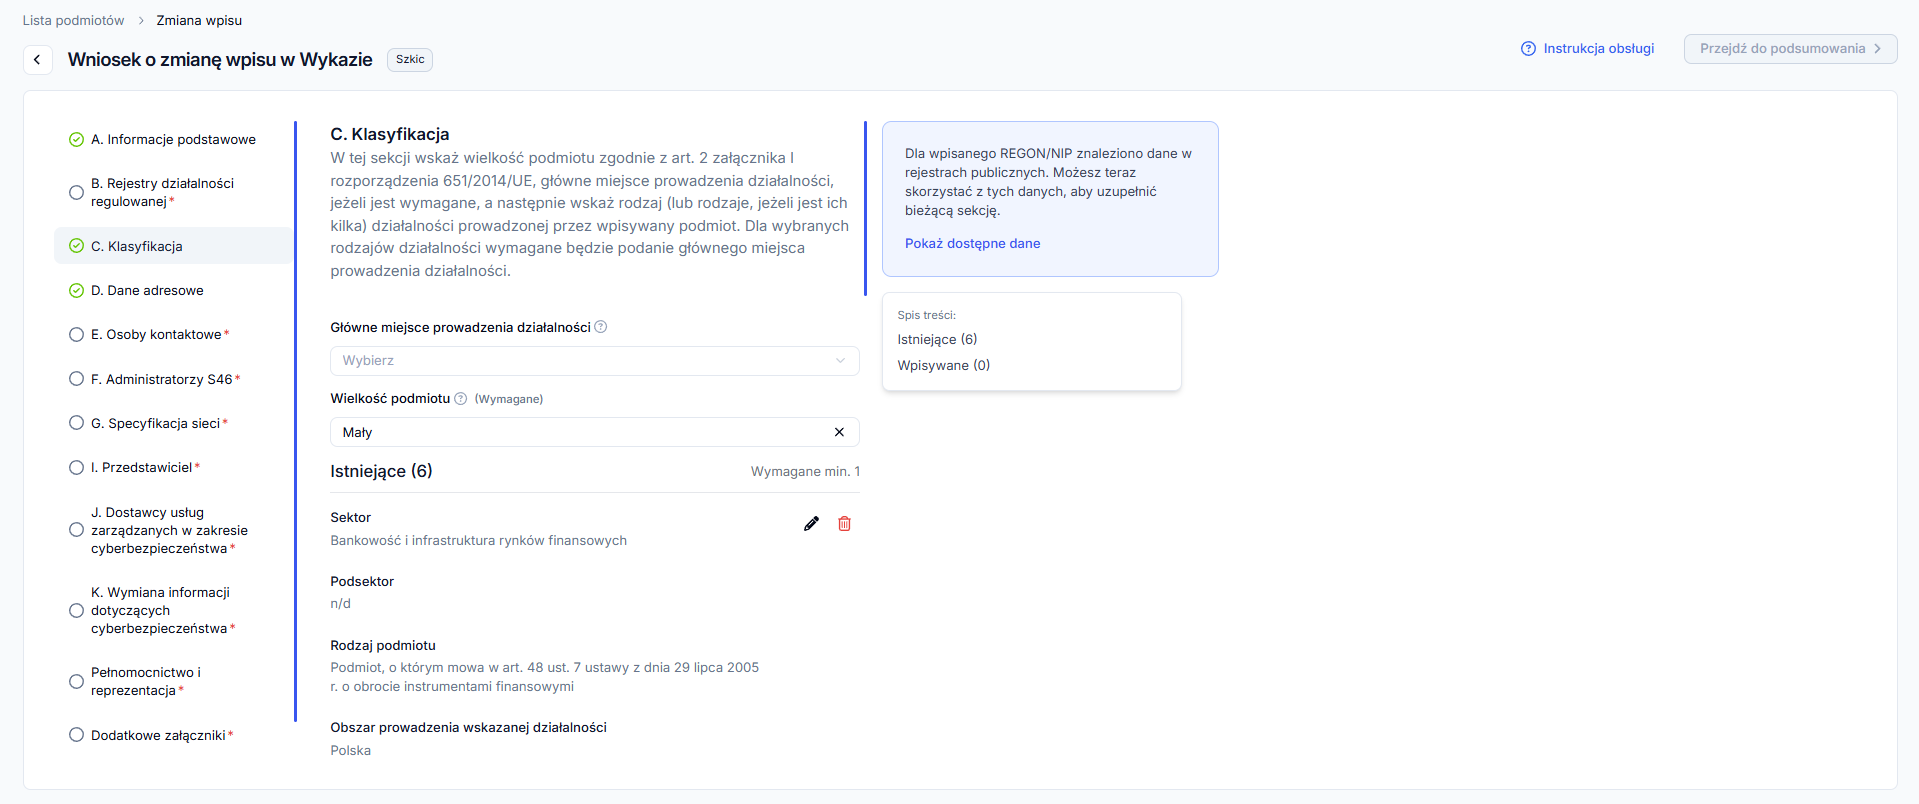Image resolution: width=1919 pixels, height=804 pixels.
Task: Open B. Rejestry działalności regulowanej section
Action: [x=162, y=192]
